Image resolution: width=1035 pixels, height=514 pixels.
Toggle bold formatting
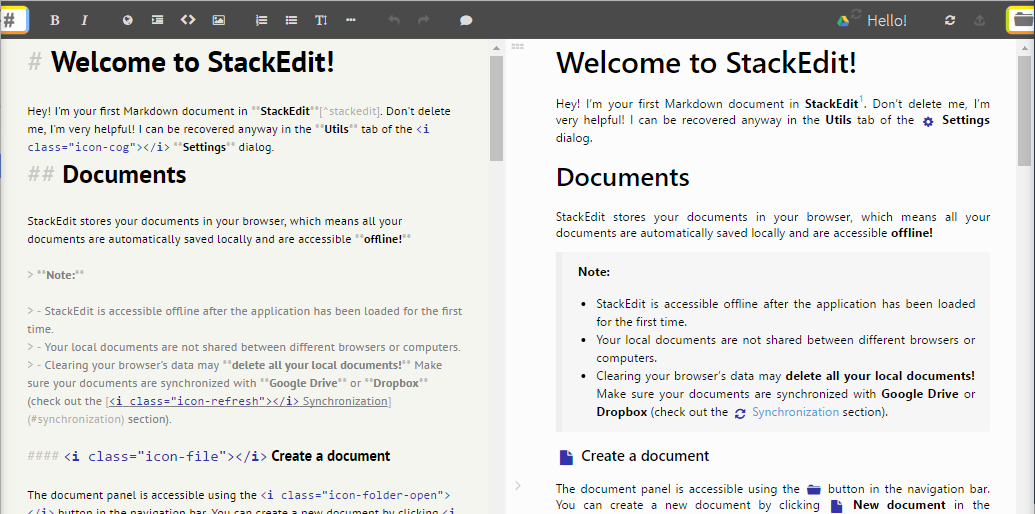coord(55,20)
